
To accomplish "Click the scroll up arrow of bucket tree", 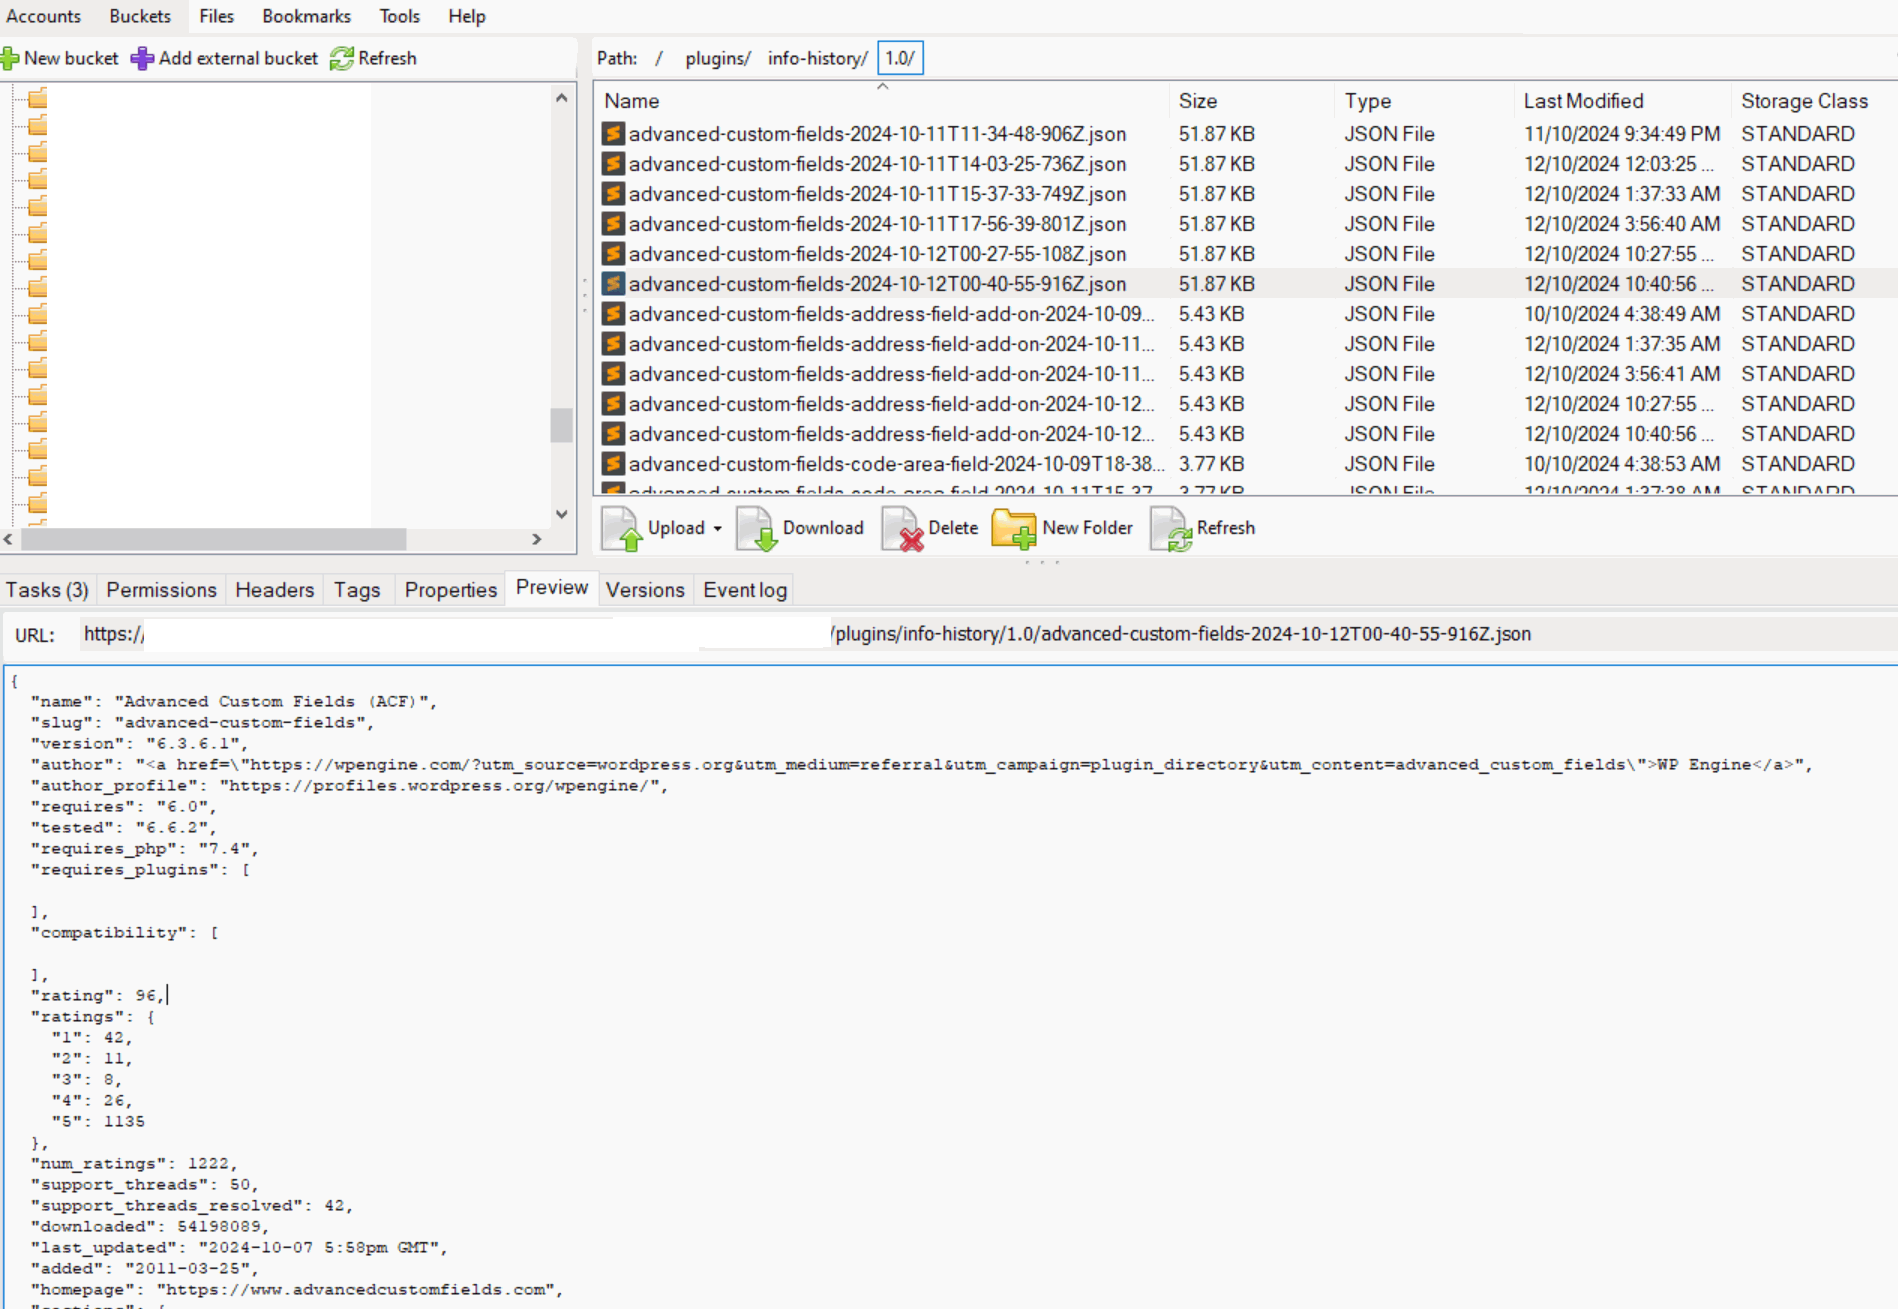I will [x=561, y=98].
